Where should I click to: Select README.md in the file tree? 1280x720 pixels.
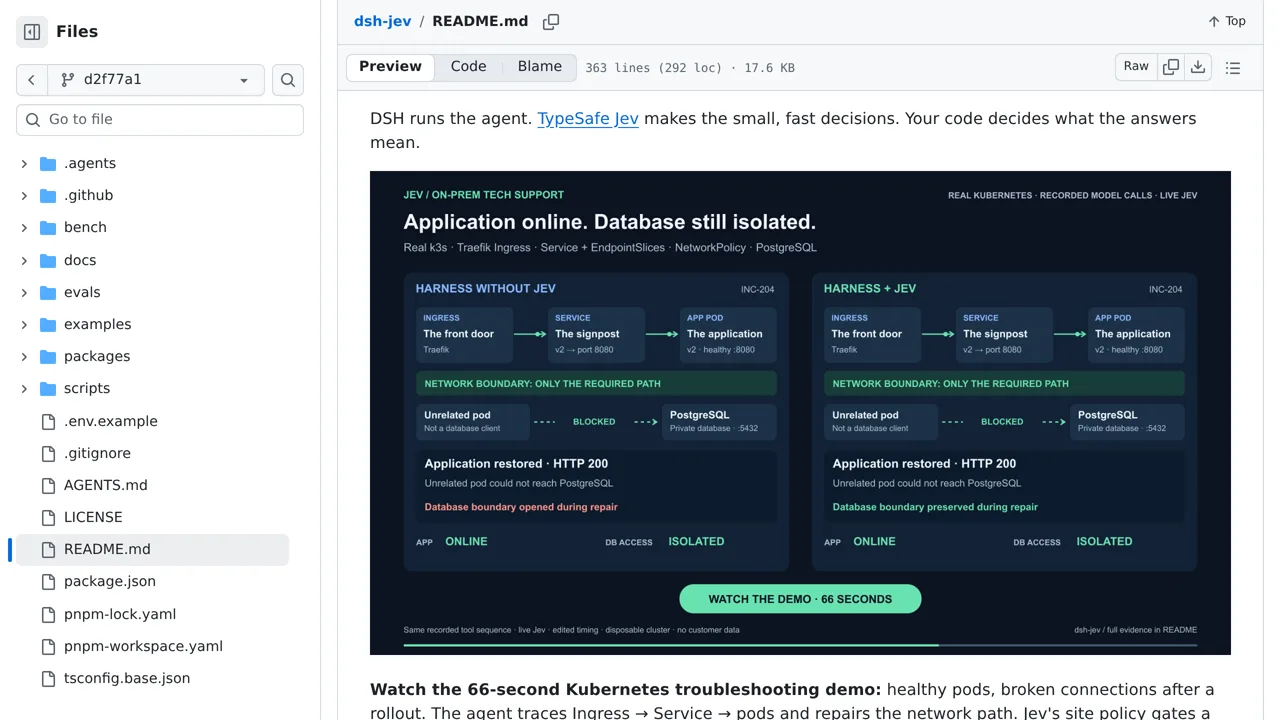tap(152, 549)
